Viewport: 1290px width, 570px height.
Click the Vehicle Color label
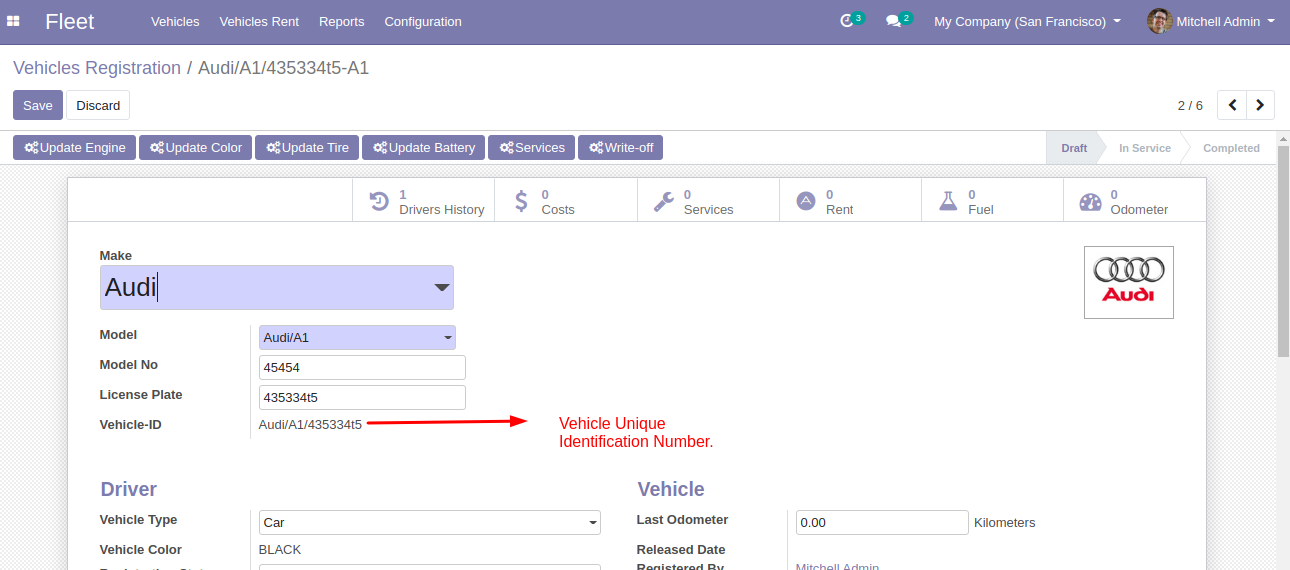pyautogui.click(x=141, y=550)
